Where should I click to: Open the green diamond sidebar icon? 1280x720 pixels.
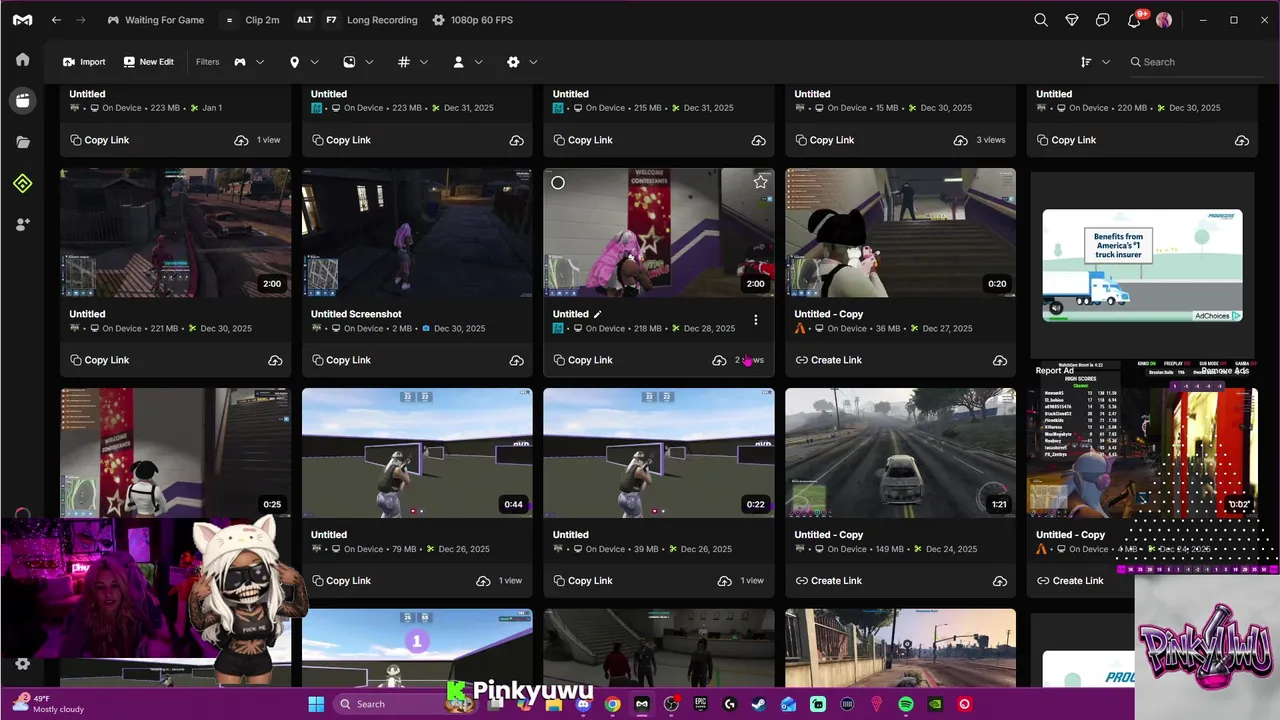coord(22,183)
